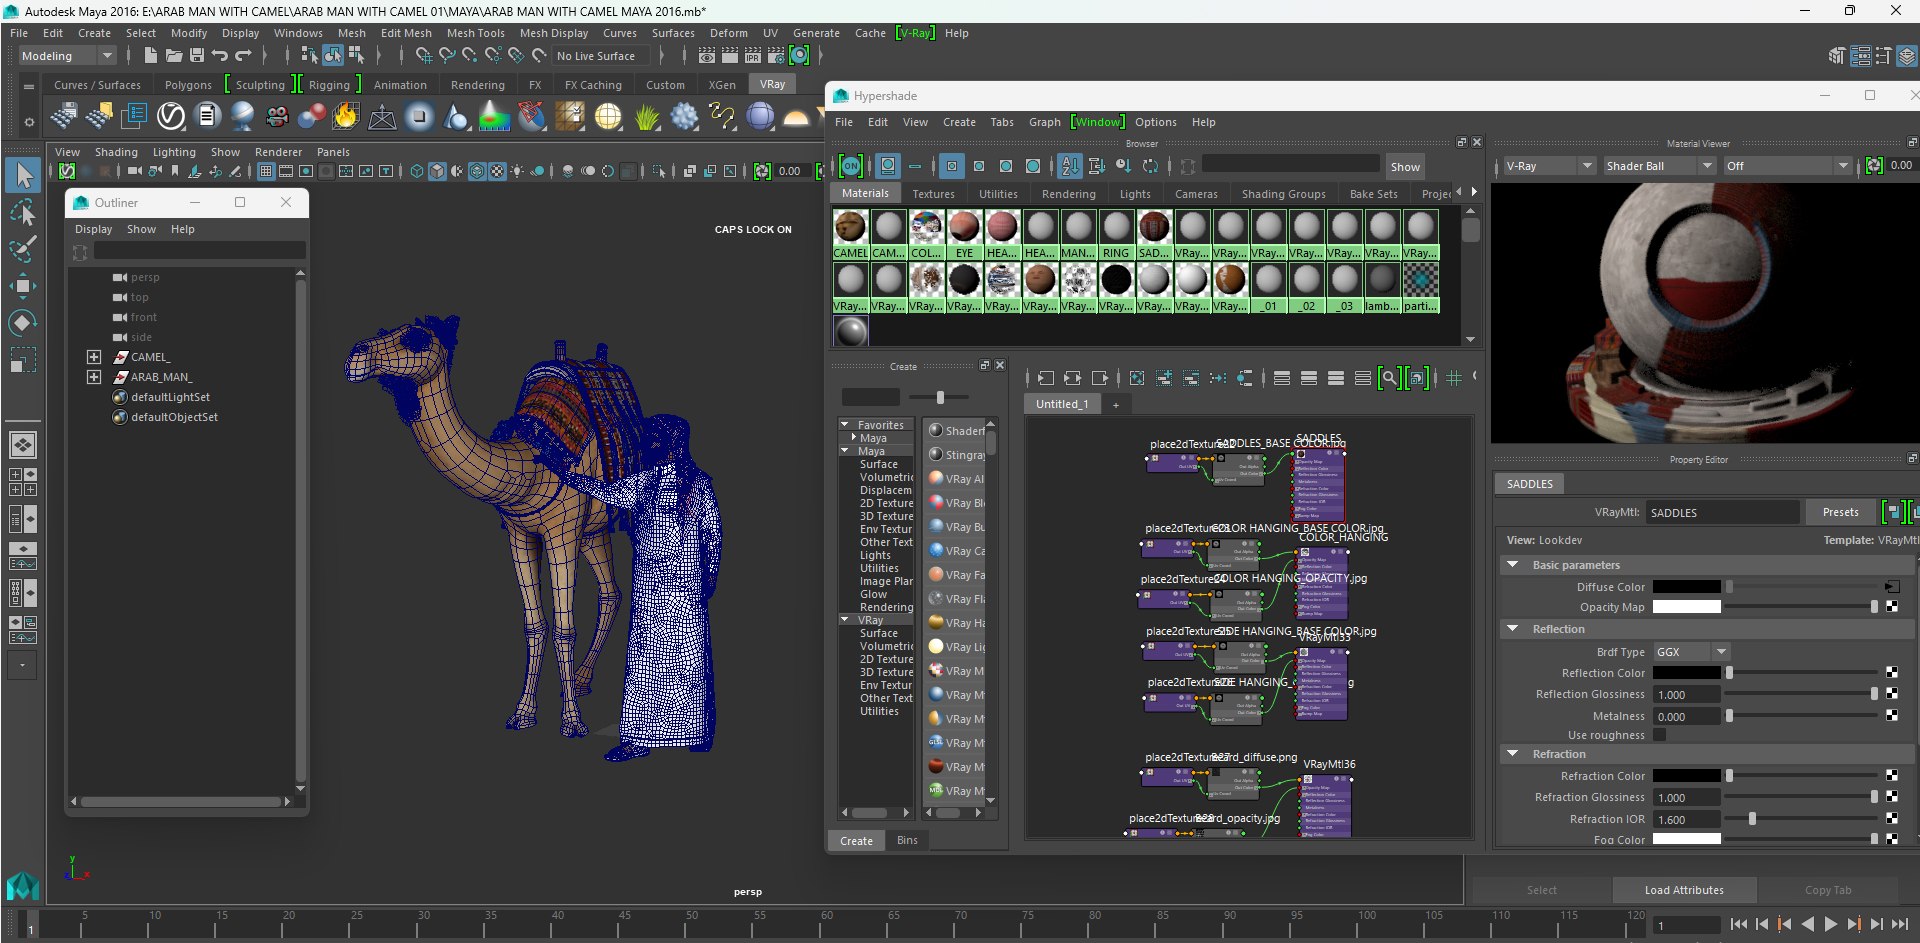Open the Graph menu in Hypershade
The width and height of the screenshot is (1920, 943).
1044,122
